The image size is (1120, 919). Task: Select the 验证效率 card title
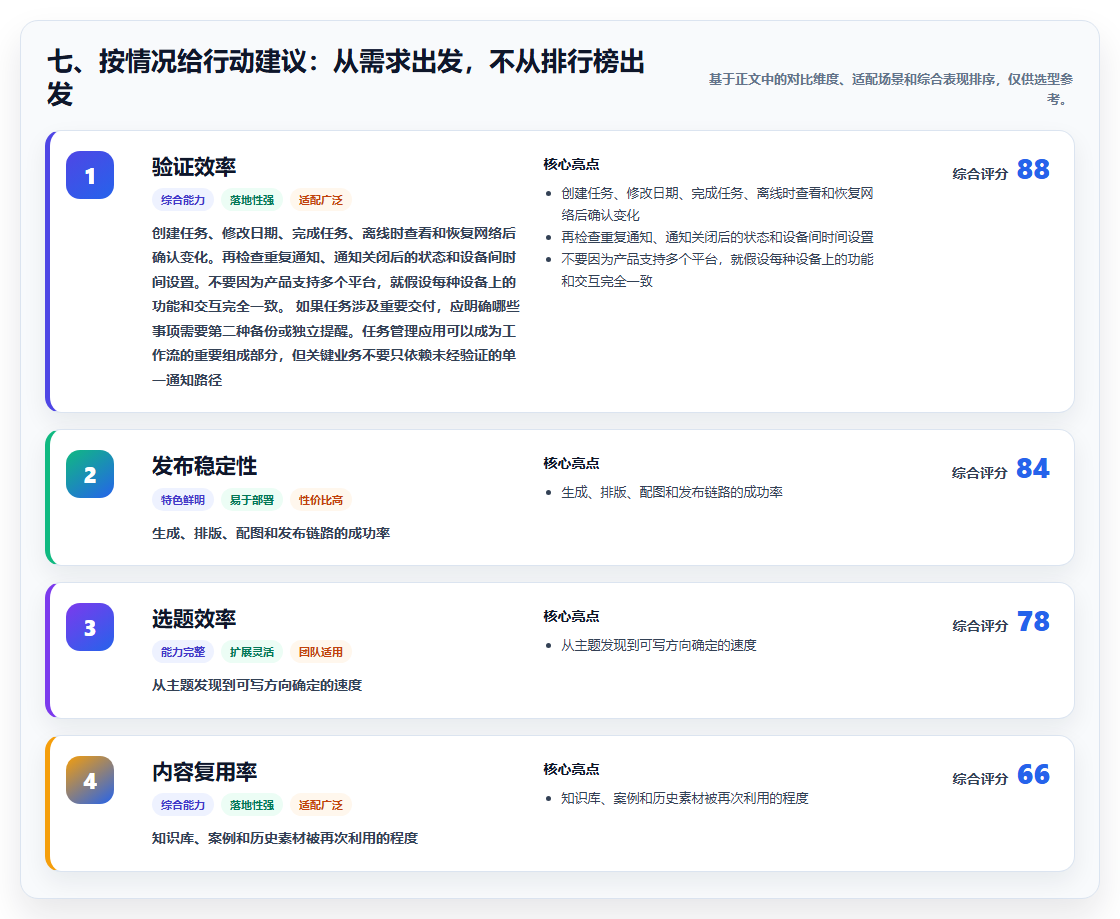(194, 166)
